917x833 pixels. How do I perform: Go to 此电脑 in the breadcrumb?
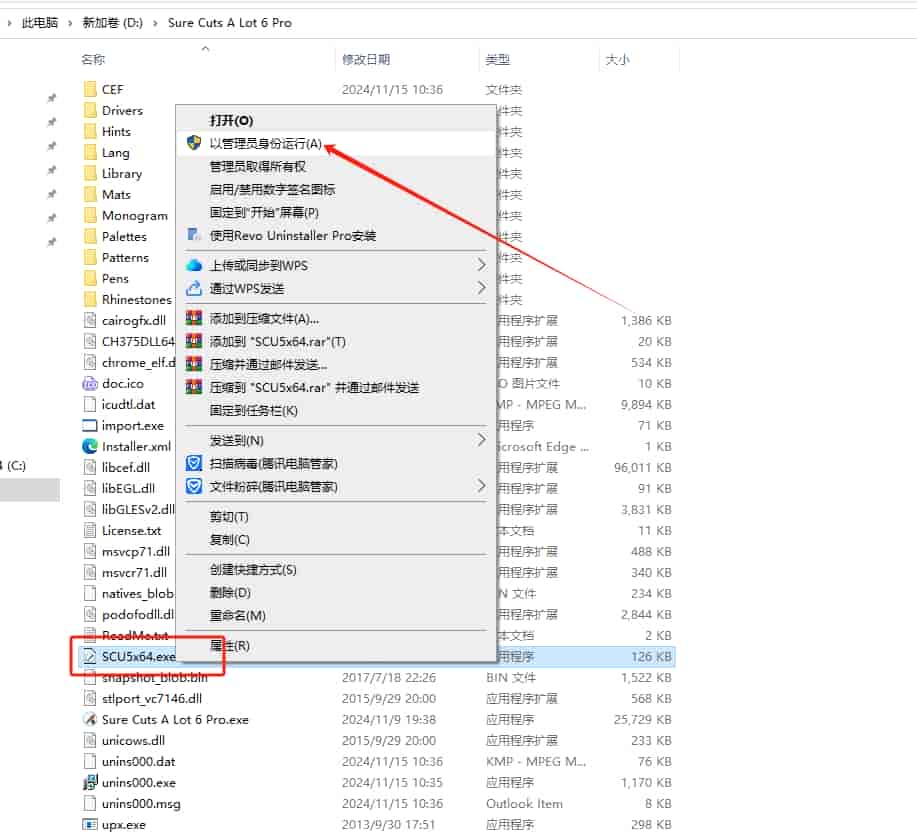pos(40,23)
